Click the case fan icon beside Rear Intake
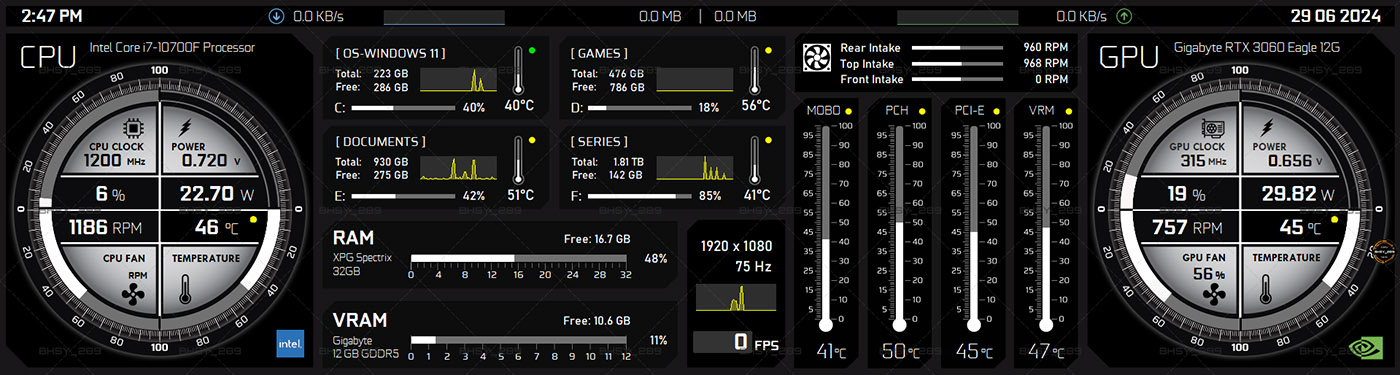Image resolution: width=1400 pixels, height=375 pixels. tap(818, 58)
